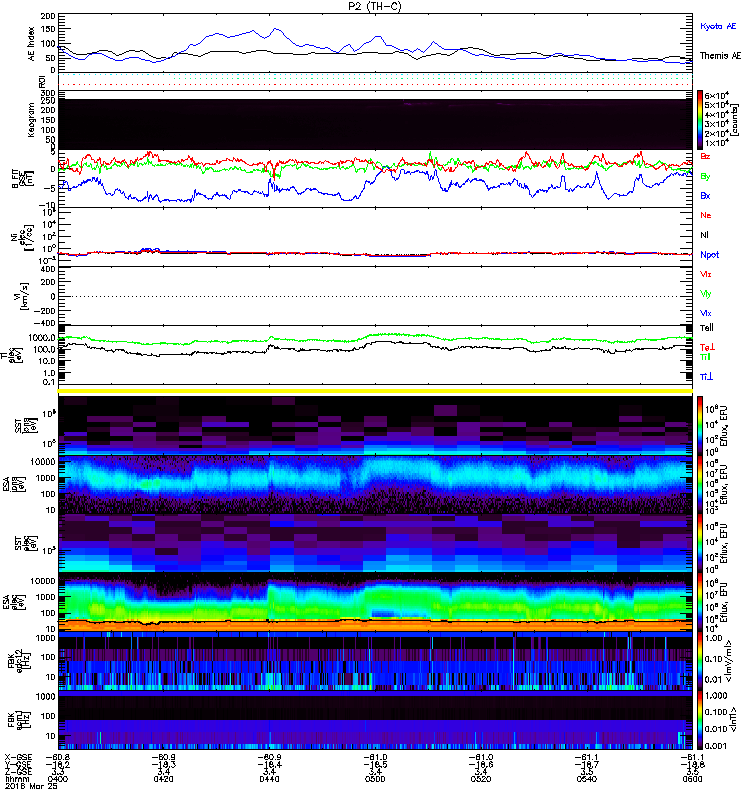
Task: Select the '6×10⁴' color bar tick label
Action: pyautogui.click(x=716, y=95)
